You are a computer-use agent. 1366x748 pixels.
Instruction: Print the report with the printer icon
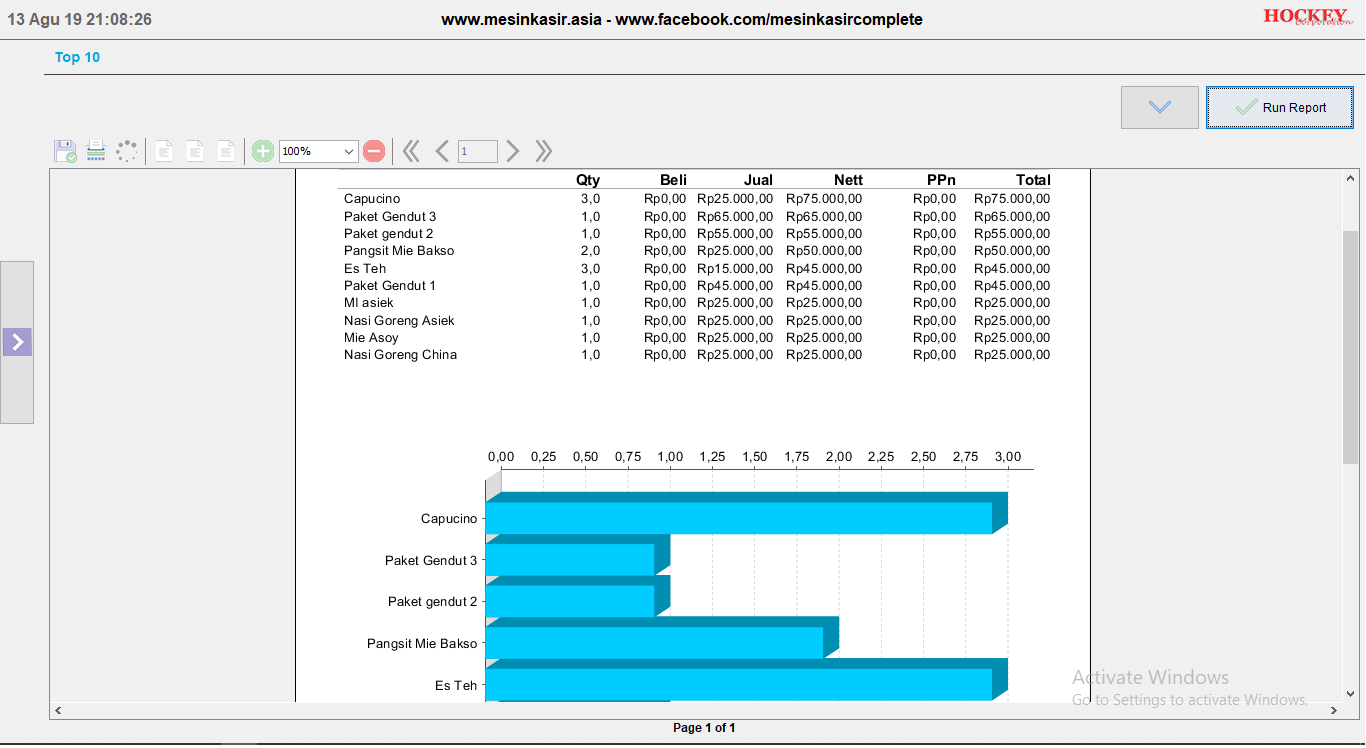click(96, 151)
